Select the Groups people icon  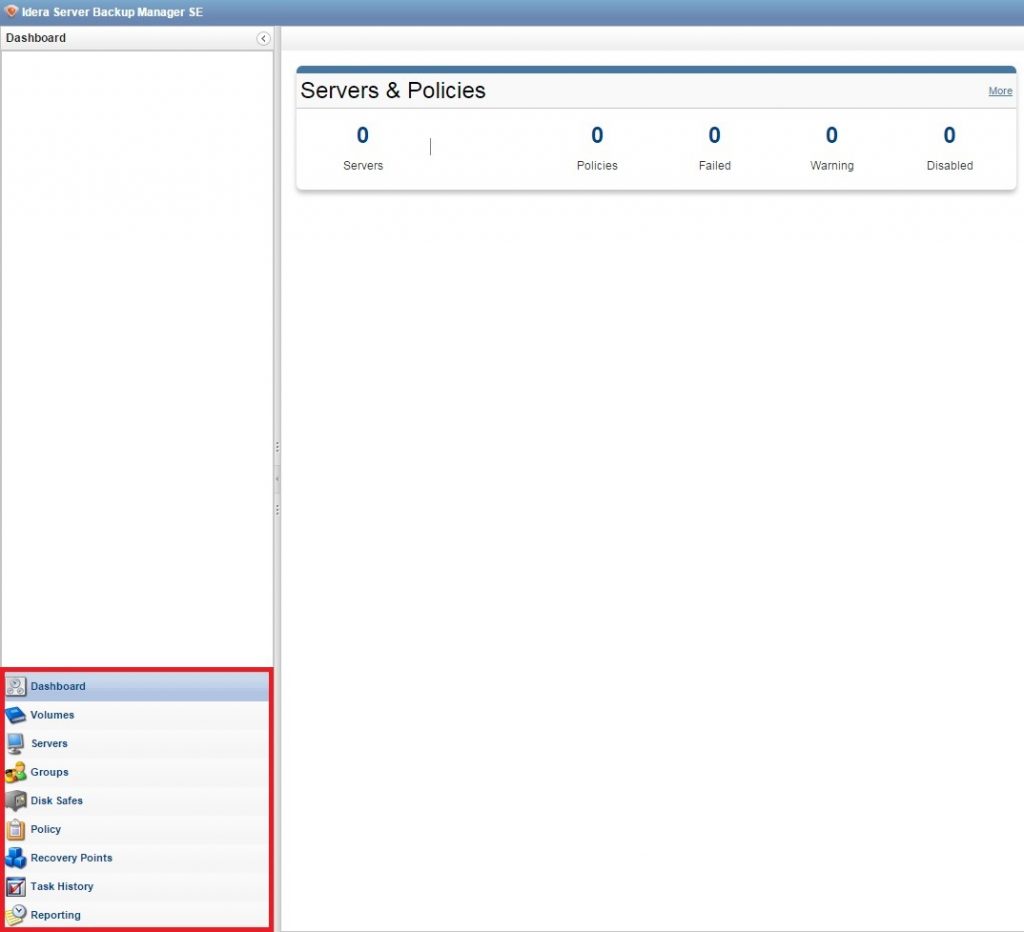pos(15,772)
